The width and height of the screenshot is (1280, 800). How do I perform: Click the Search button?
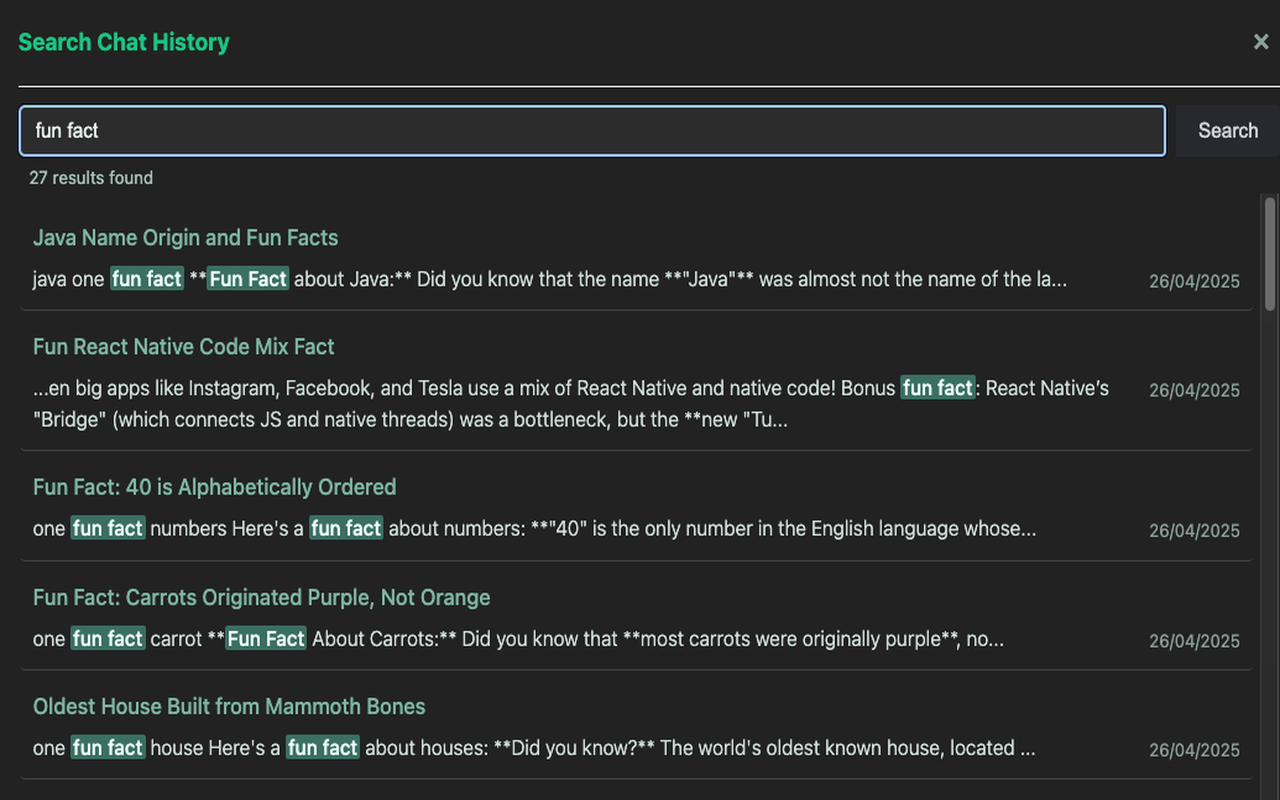point(1227,130)
